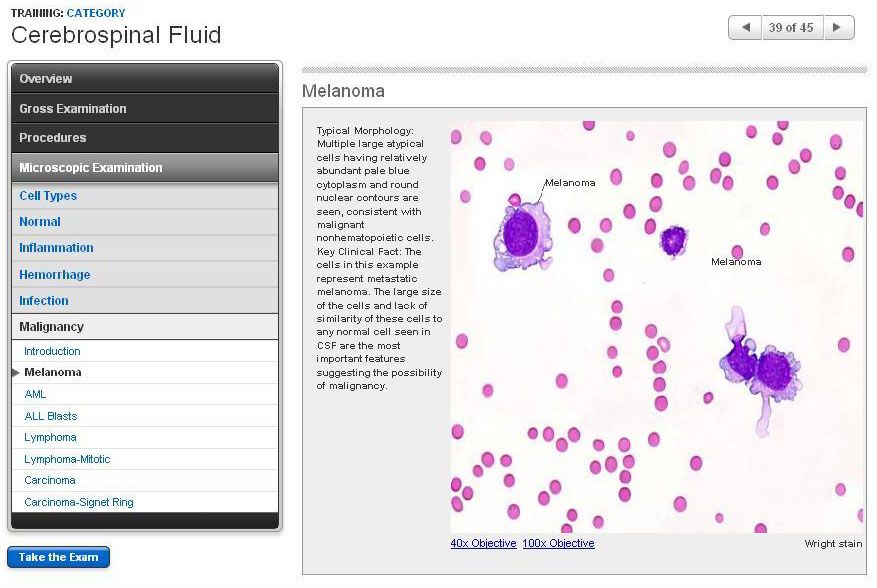This screenshot has height=588, width=877.
Task: Click the CATEGORY breadcrumb link
Action: [x=96, y=13]
